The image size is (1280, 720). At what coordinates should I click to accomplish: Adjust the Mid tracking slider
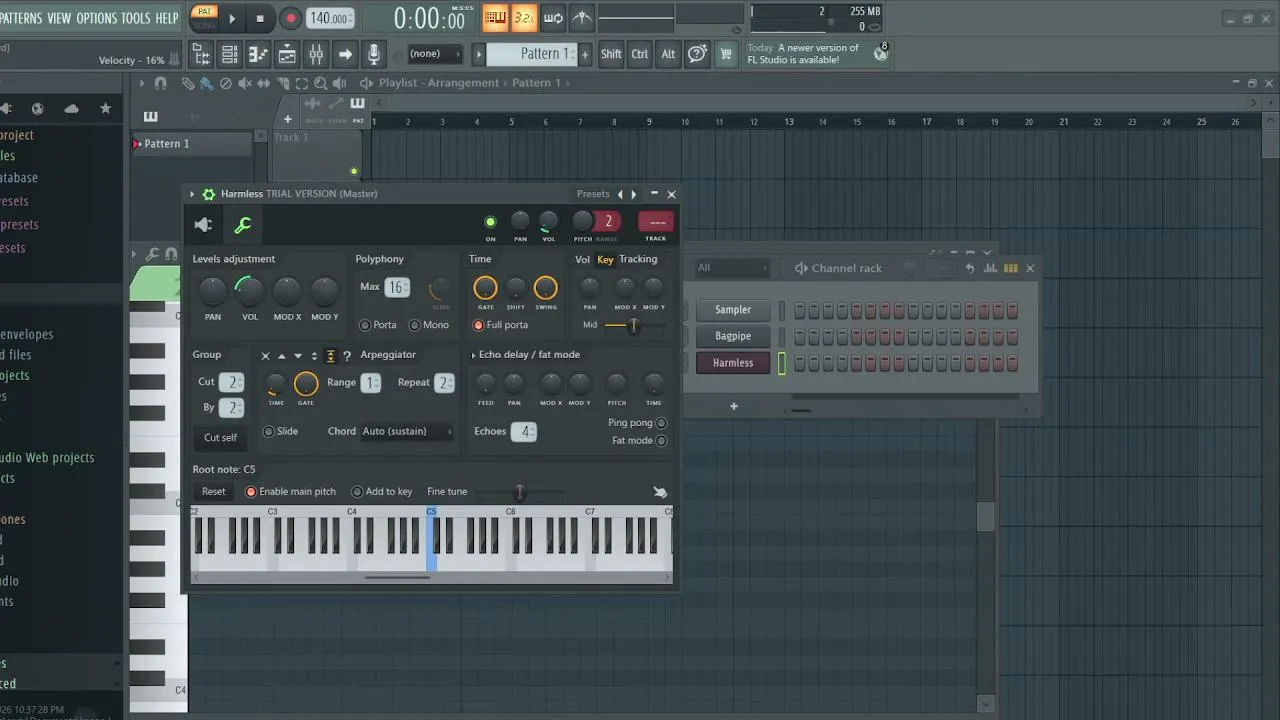(x=633, y=326)
